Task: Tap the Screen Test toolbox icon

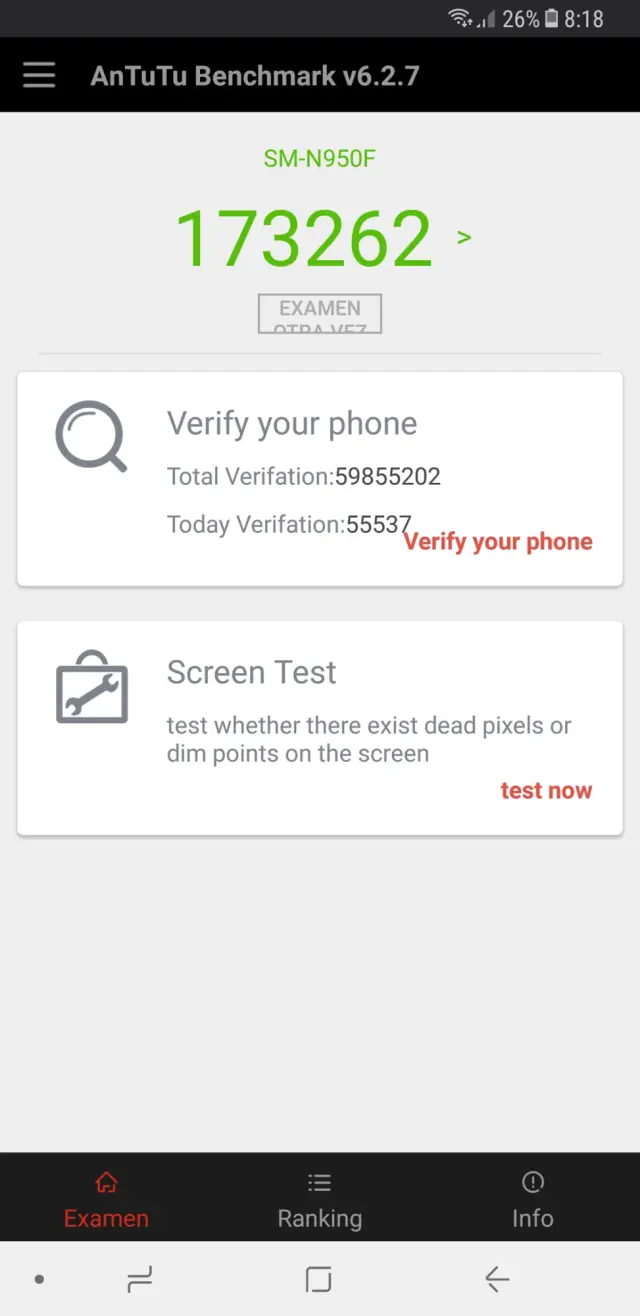Action: [x=91, y=687]
